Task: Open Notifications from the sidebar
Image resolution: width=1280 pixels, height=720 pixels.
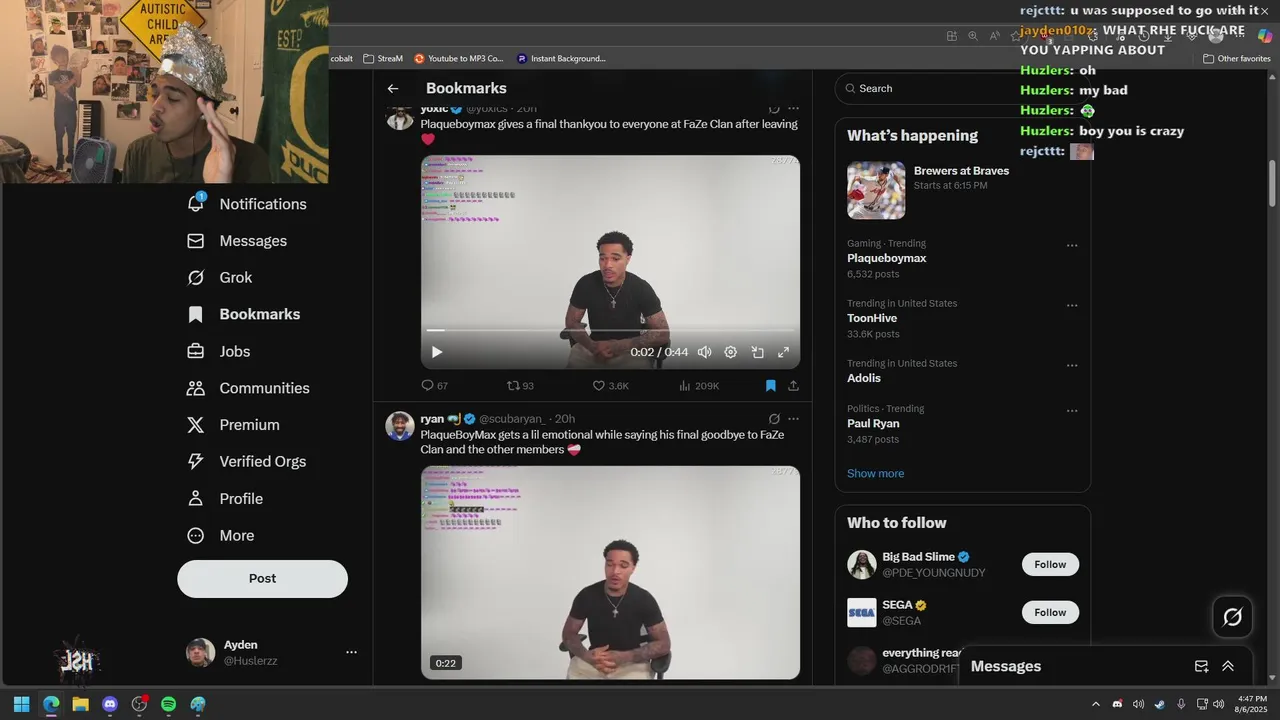Action: tap(247, 204)
